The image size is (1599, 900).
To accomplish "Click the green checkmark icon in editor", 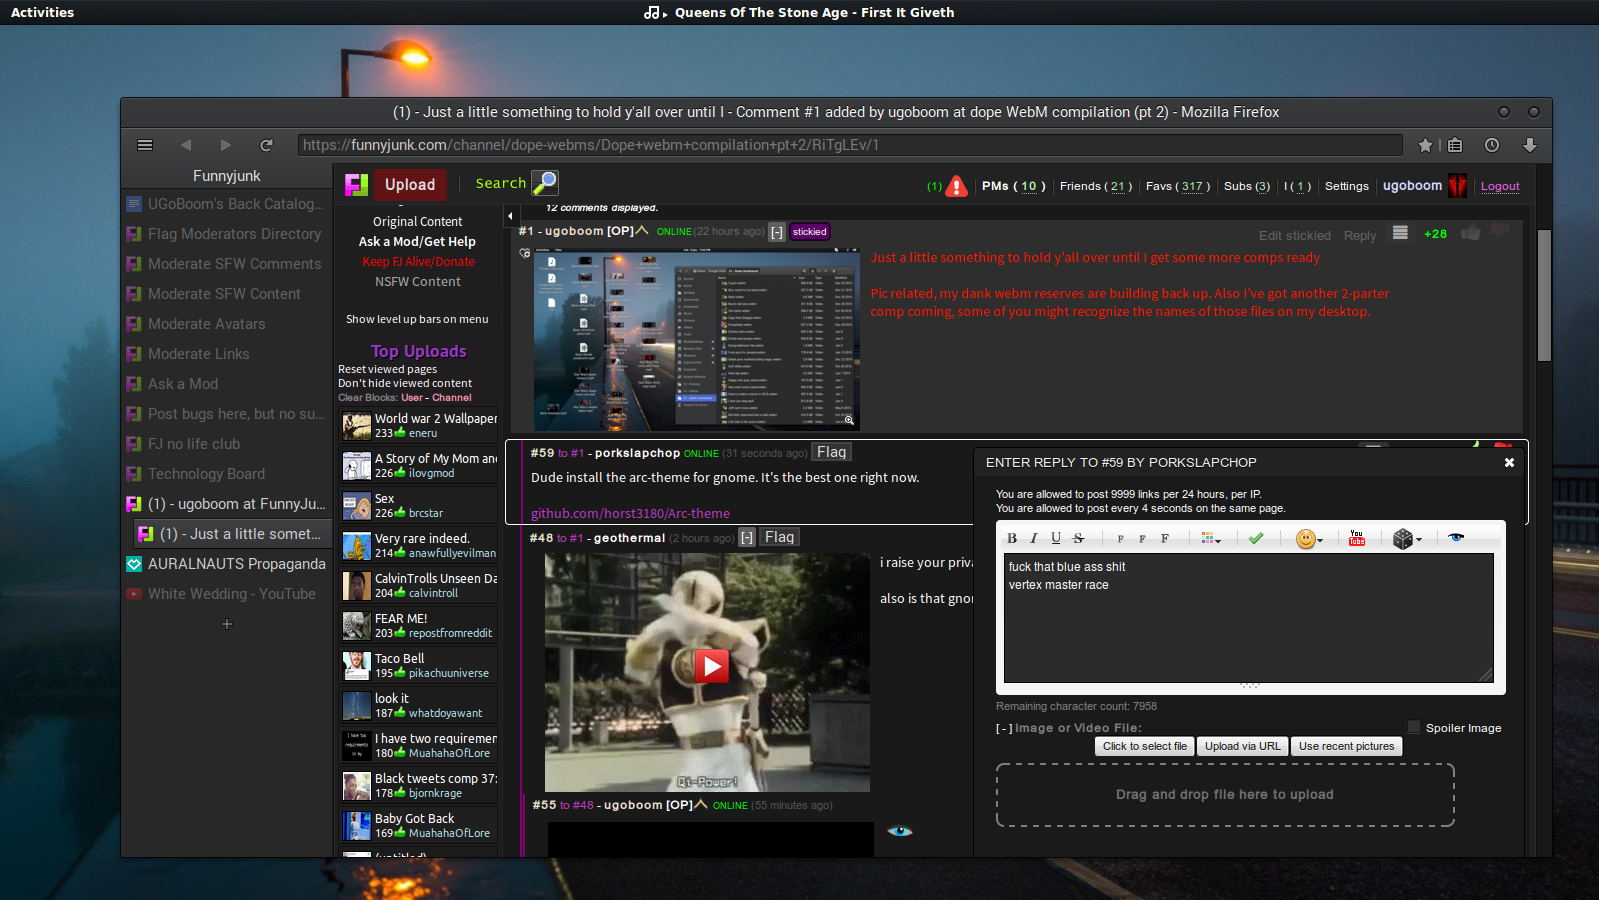I will click(1256, 538).
